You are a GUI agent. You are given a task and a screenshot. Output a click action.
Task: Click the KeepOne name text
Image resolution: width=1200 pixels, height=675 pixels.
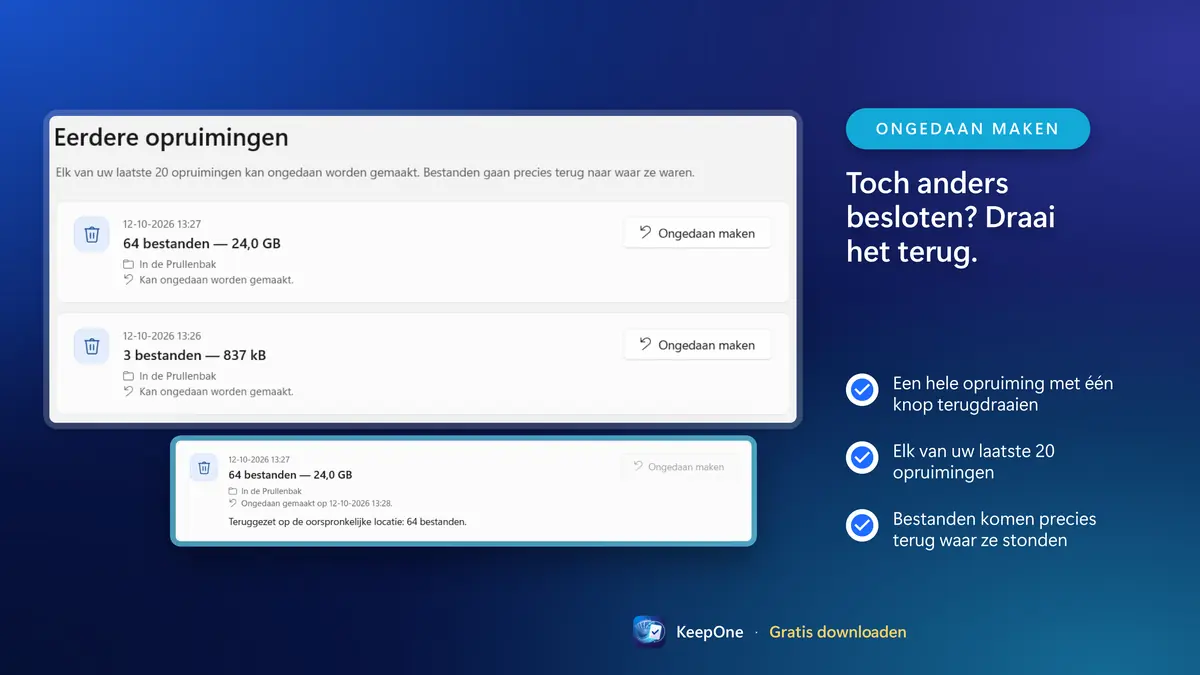tap(710, 632)
